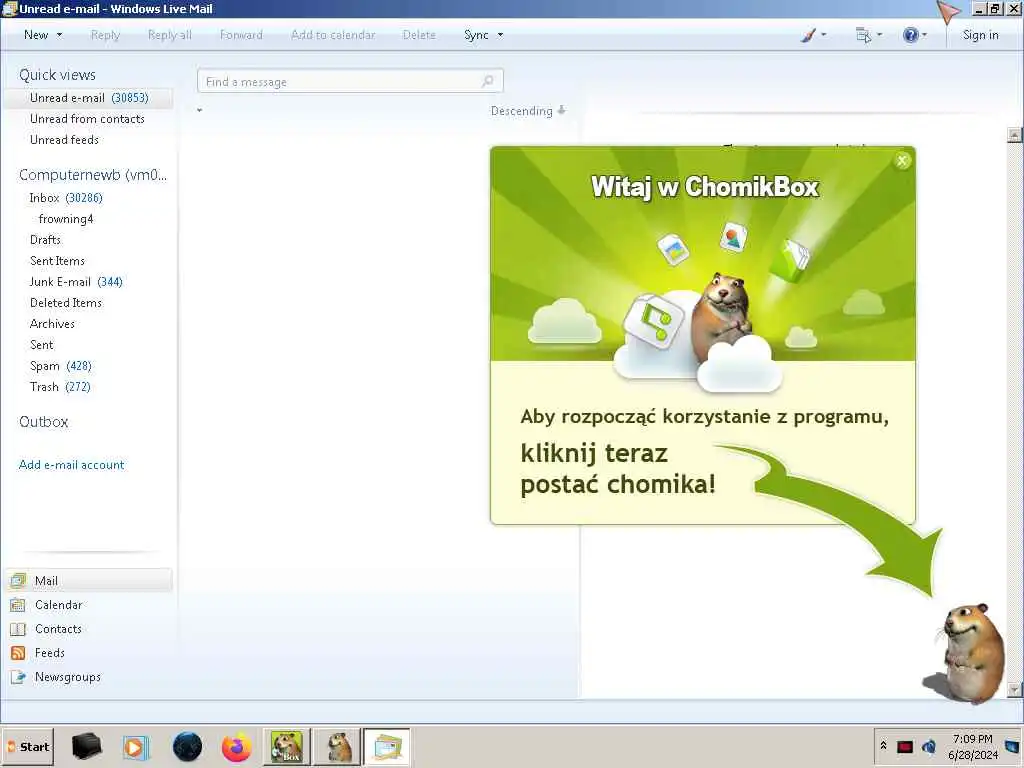Open the Archives folder

coord(52,323)
